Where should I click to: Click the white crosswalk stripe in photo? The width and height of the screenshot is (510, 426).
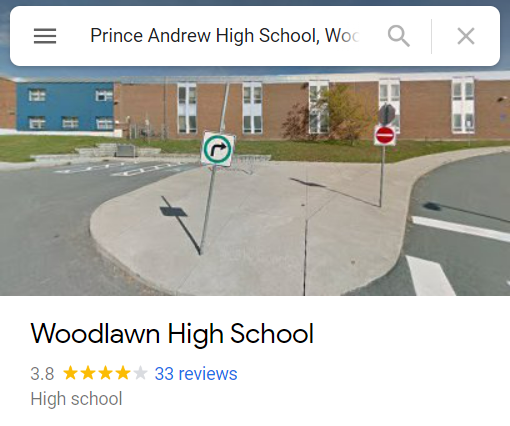[x=460, y=228]
